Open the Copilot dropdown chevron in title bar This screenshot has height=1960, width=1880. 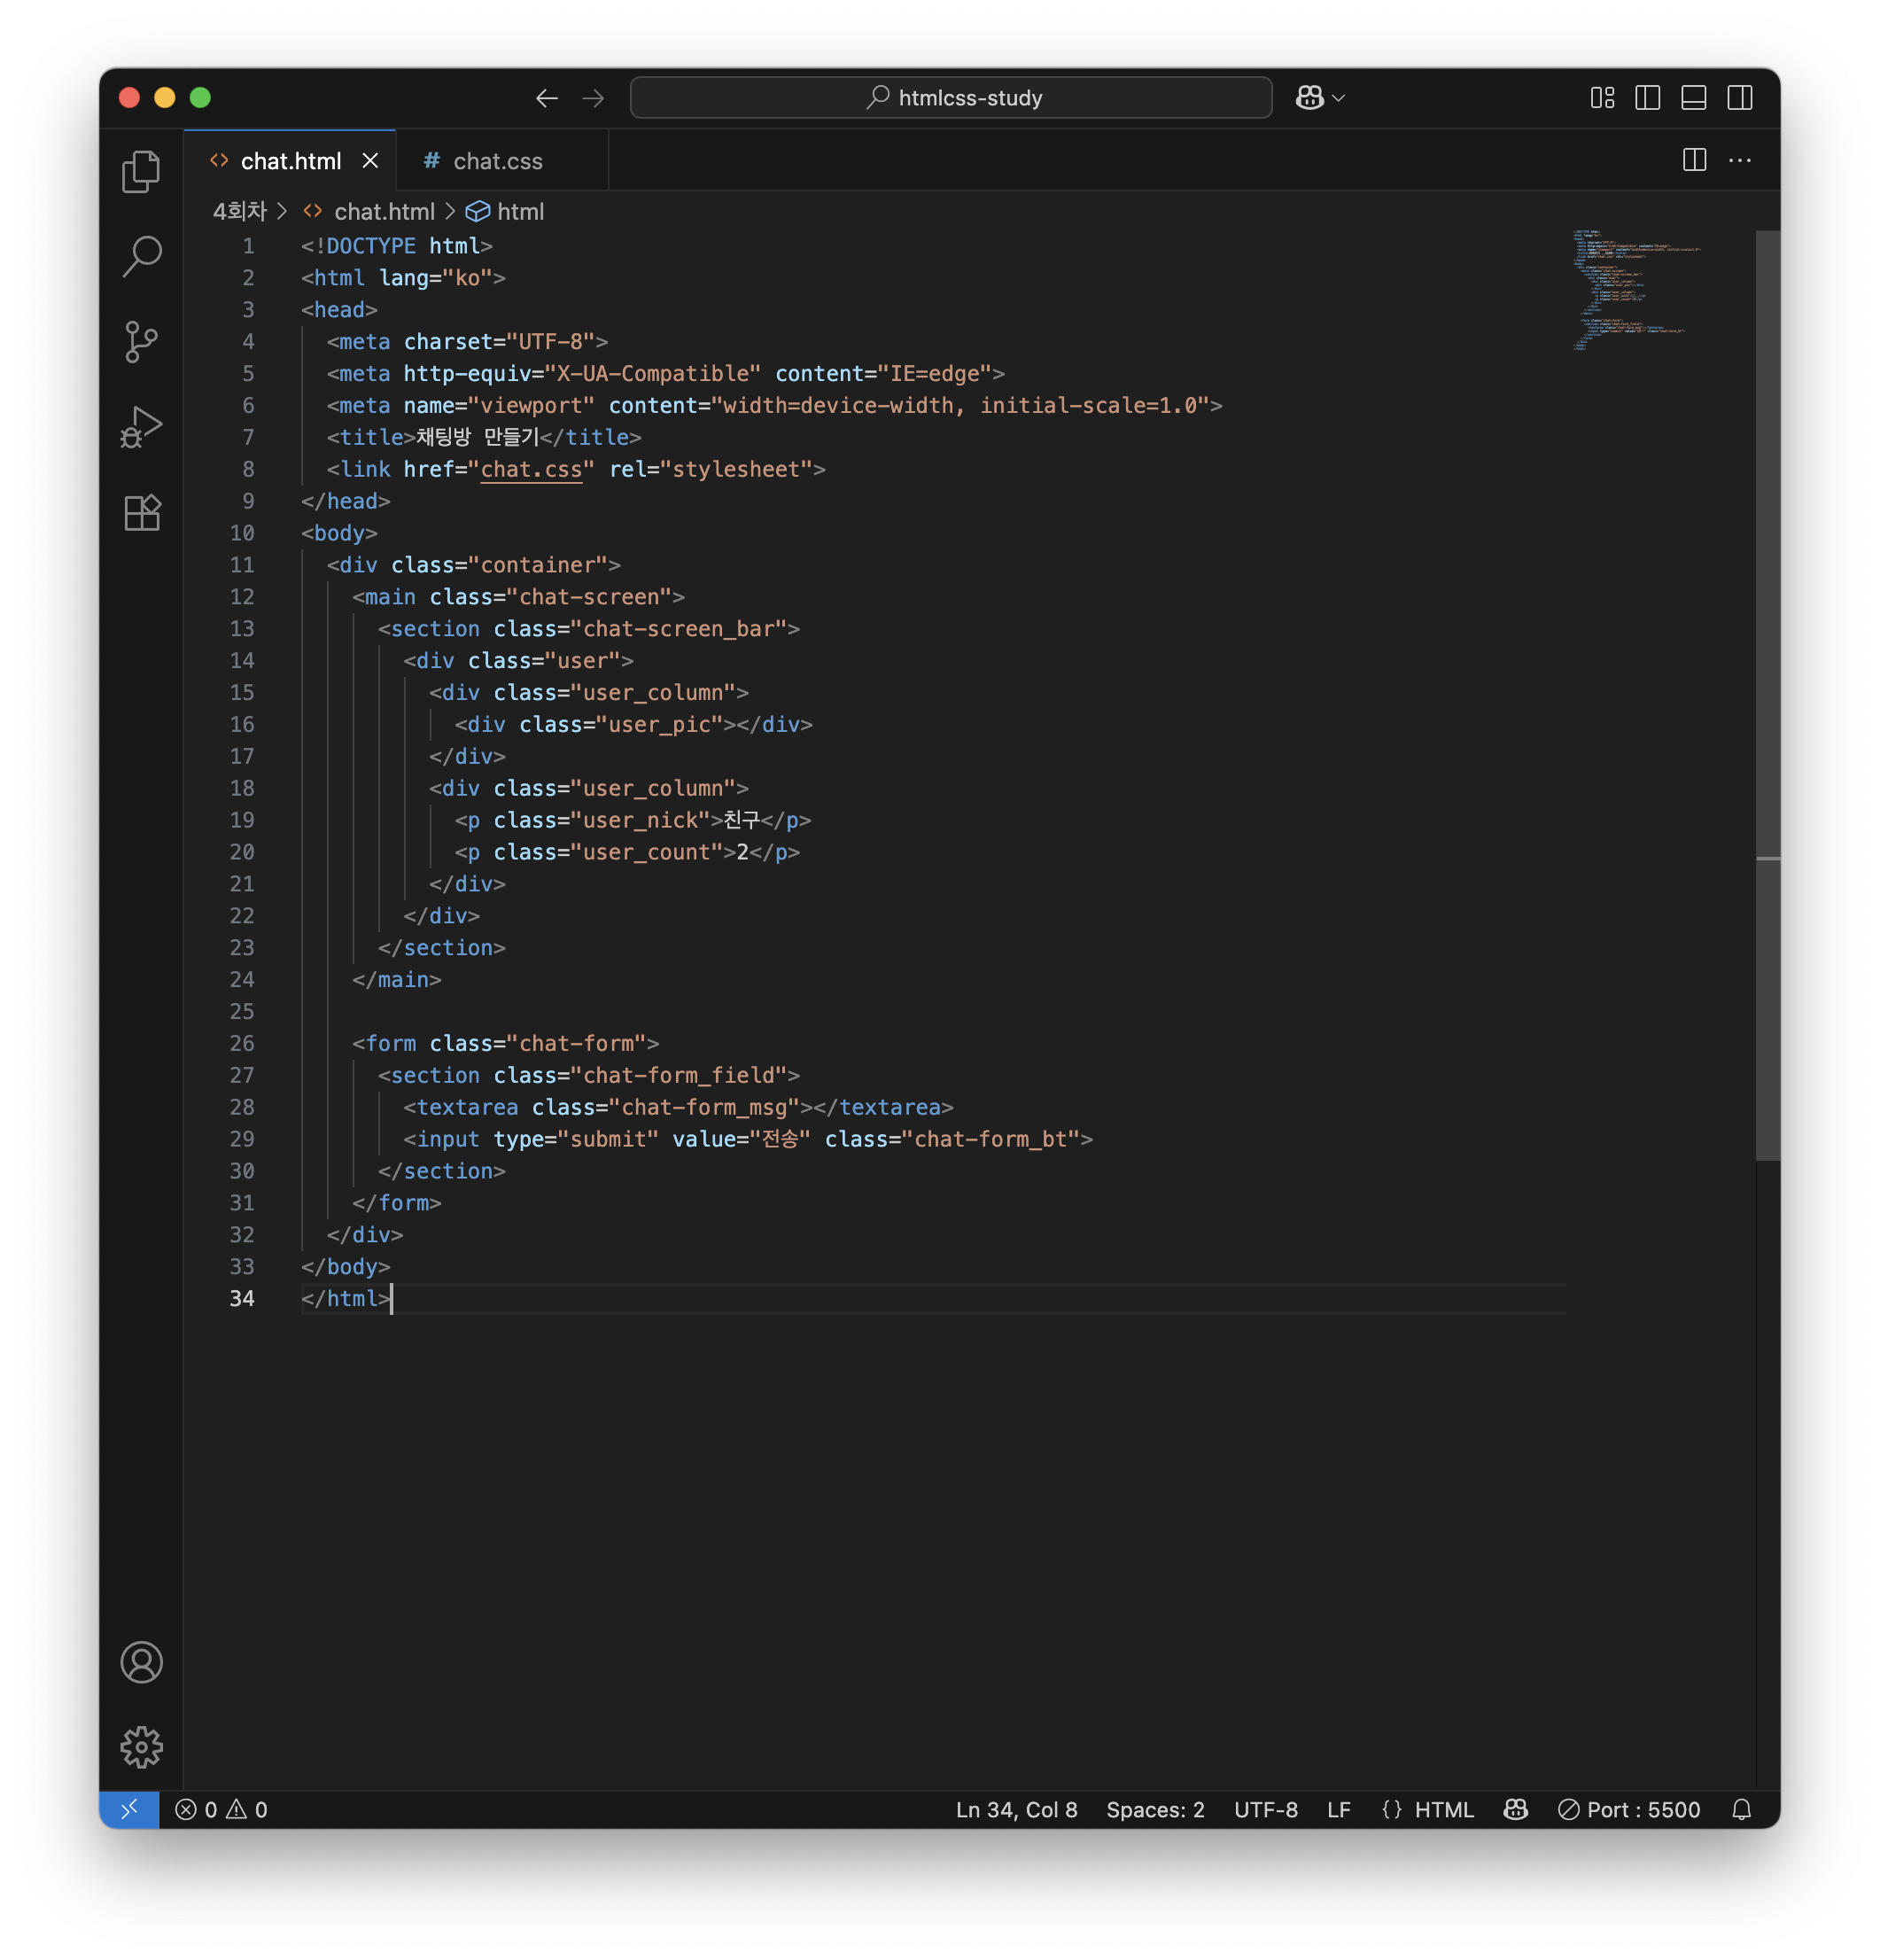tap(1339, 98)
